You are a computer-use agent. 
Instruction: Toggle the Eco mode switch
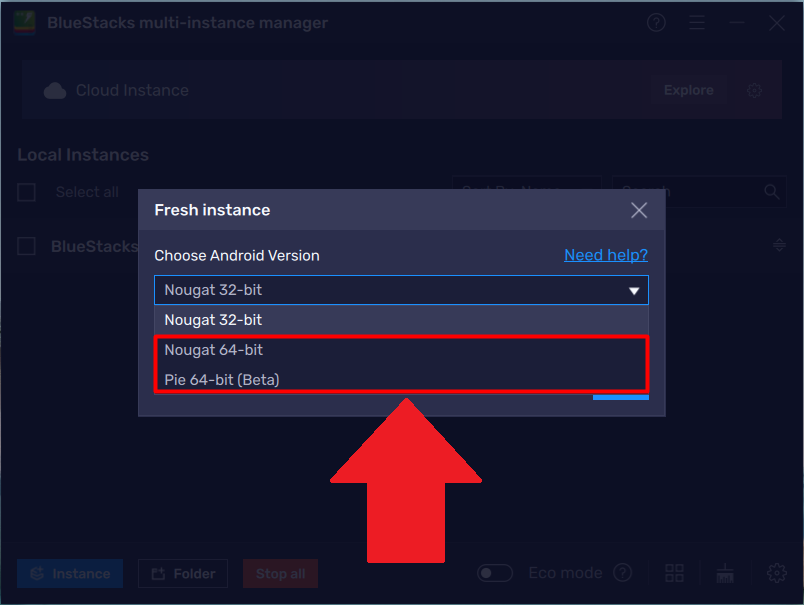pyautogui.click(x=495, y=573)
